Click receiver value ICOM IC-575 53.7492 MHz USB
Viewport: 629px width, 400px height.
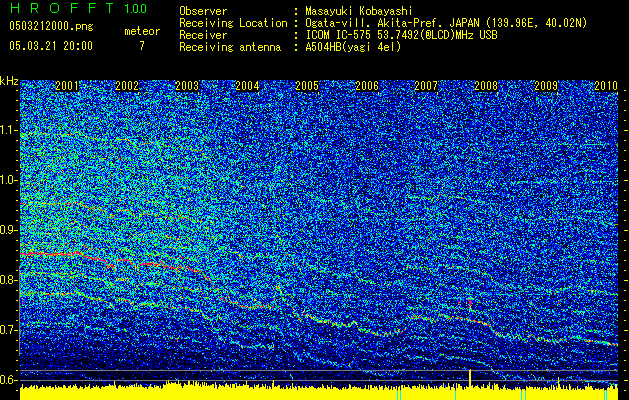[401, 35]
